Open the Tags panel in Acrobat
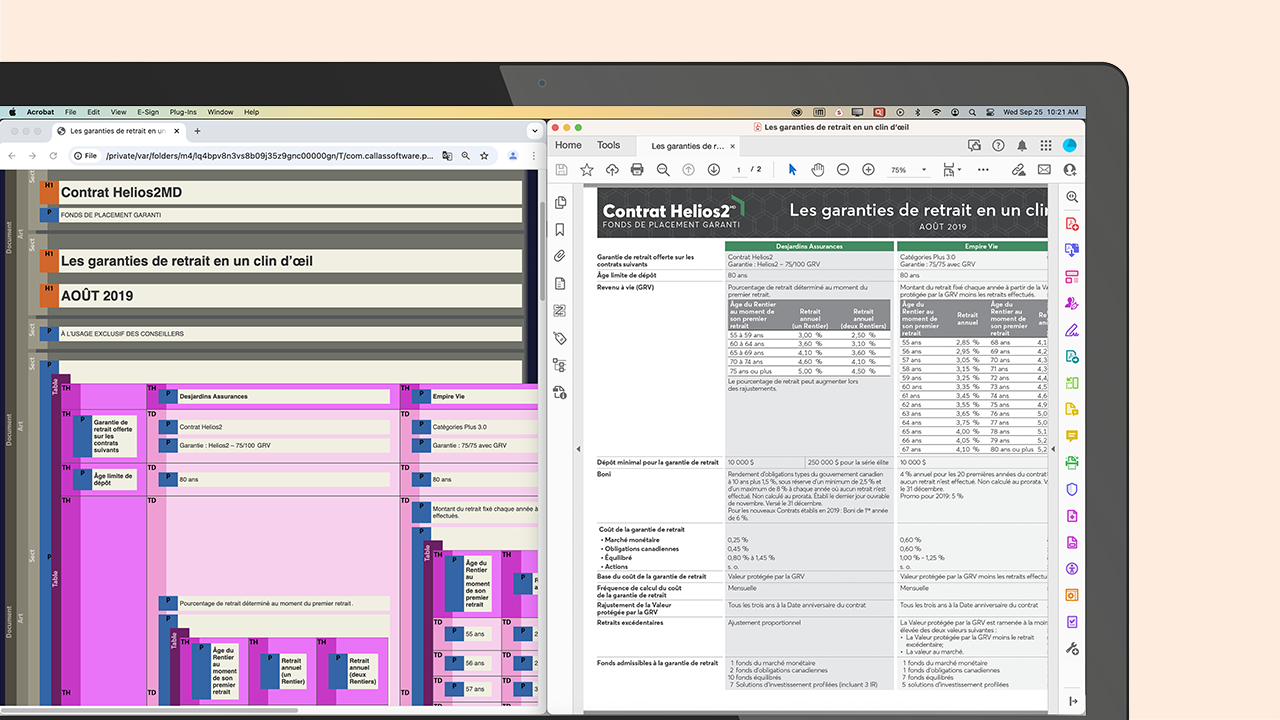 click(561, 339)
